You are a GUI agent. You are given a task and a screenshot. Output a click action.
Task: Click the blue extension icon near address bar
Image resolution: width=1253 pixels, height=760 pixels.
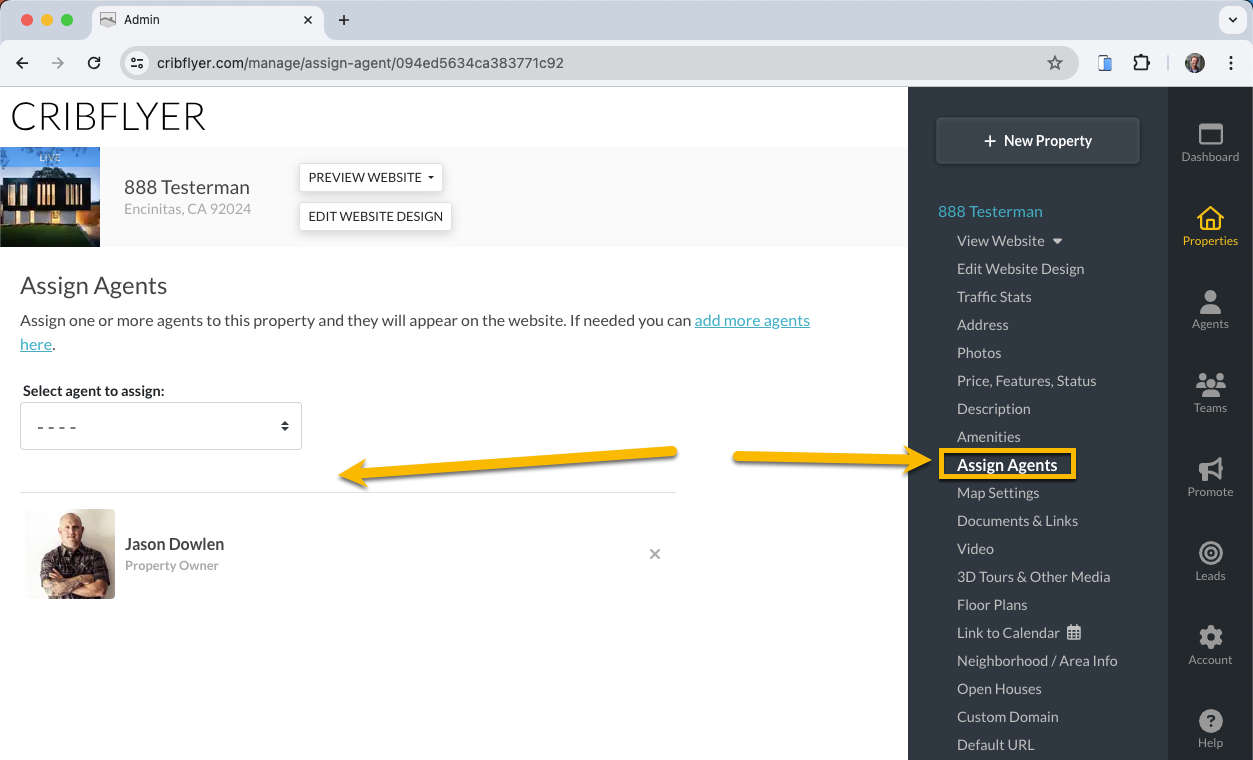pyautogui.click(x=1105, y=63)
